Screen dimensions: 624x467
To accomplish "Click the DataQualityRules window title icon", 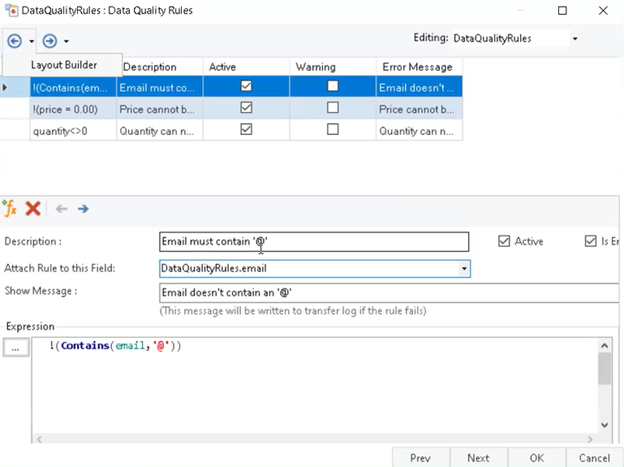I will pyautogui.click(x=10, y=10).
